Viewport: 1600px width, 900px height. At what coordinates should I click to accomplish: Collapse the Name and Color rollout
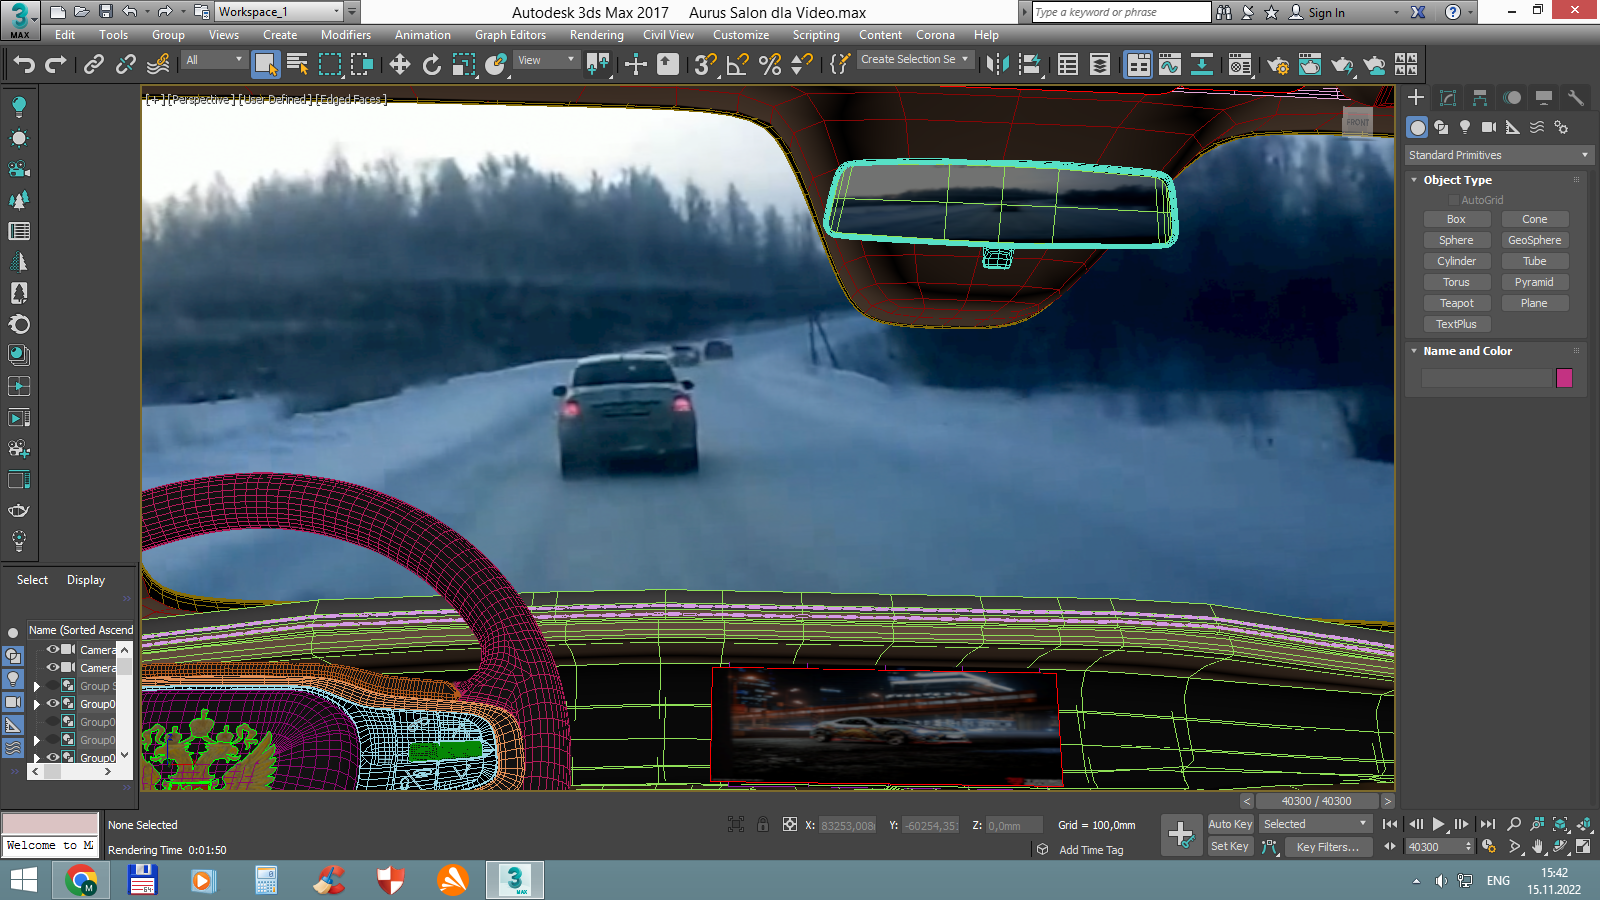tap(1467, 351)
